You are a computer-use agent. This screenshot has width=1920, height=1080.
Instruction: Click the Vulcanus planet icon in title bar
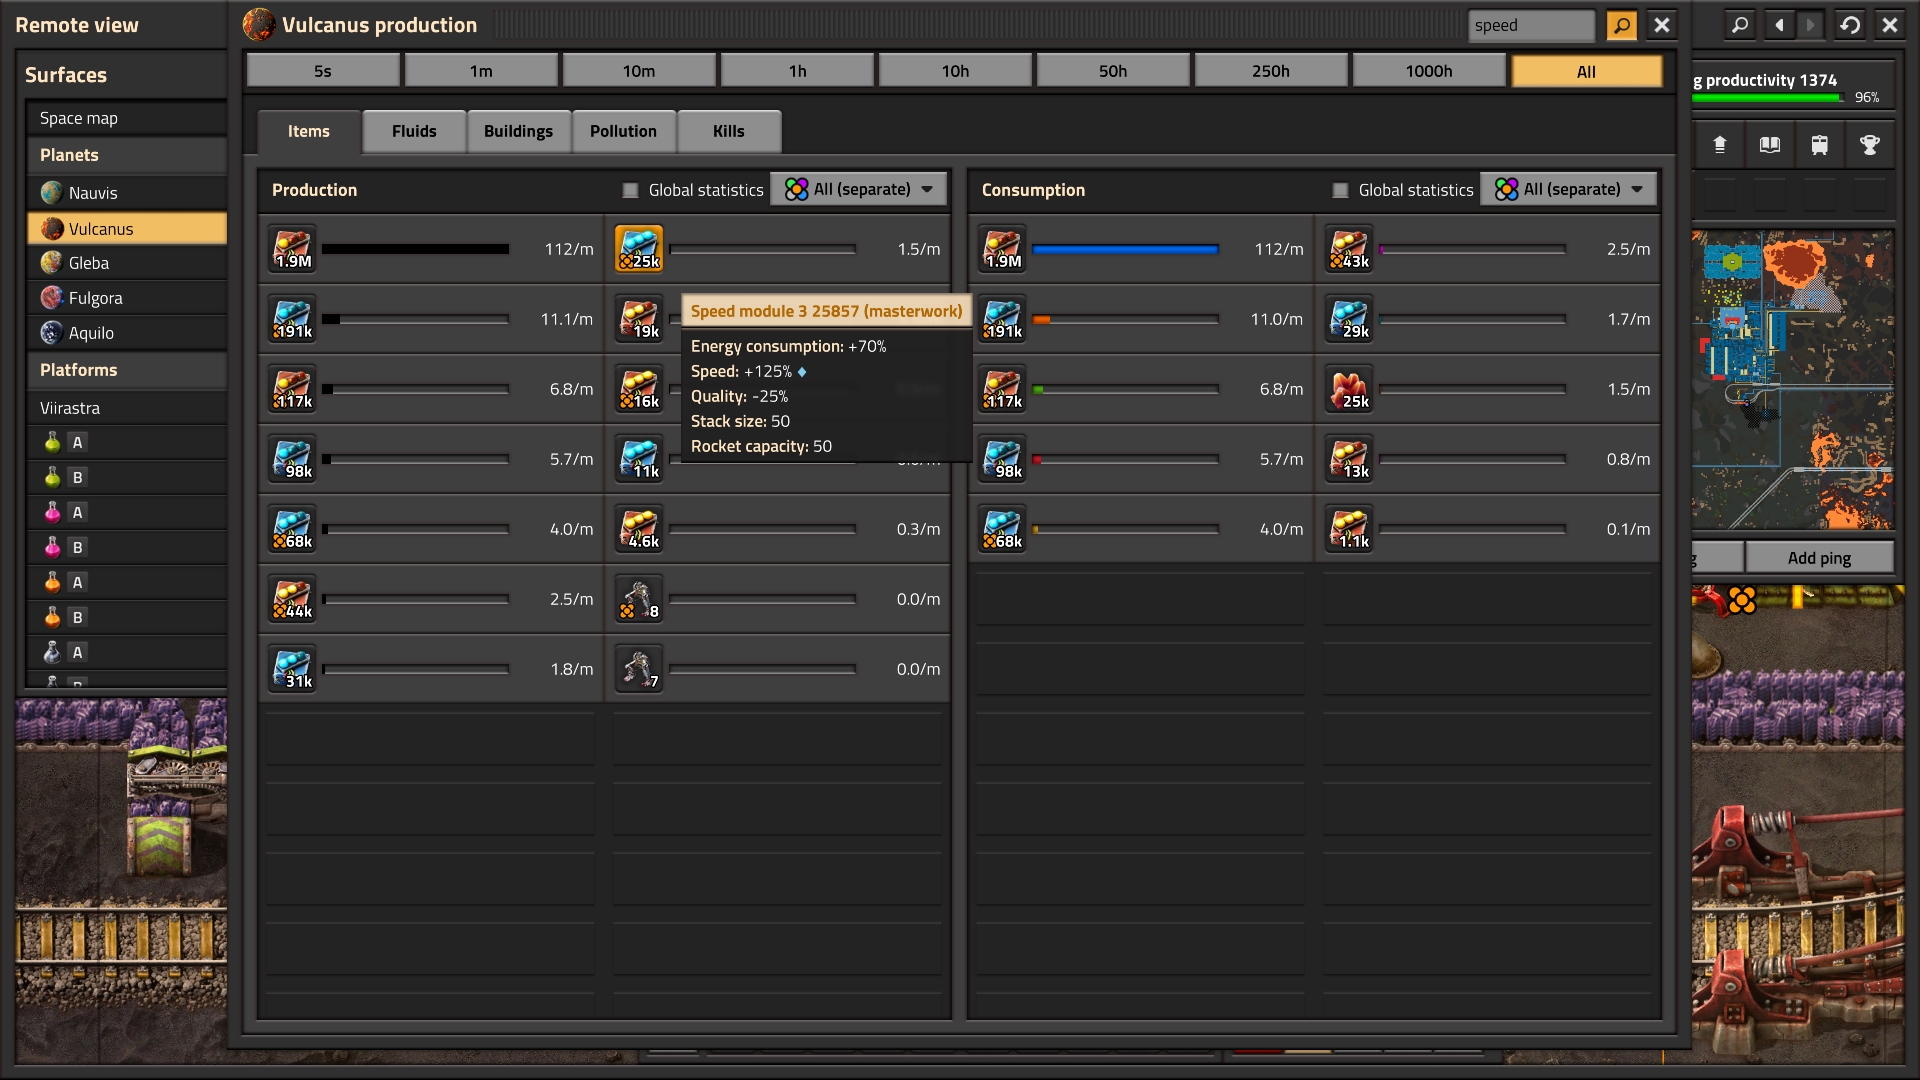coord(259,25)
